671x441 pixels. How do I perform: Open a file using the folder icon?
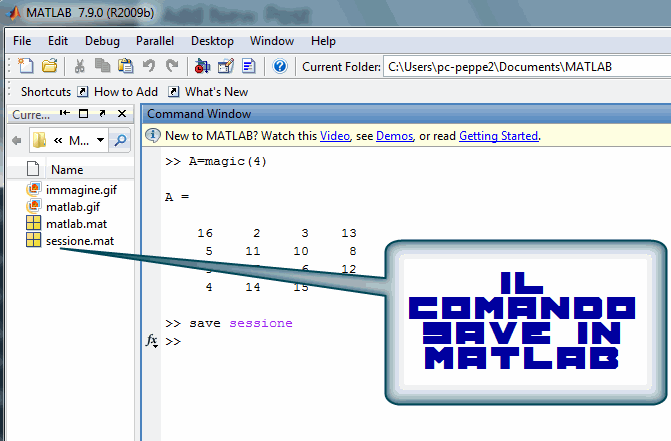[50, 66]
